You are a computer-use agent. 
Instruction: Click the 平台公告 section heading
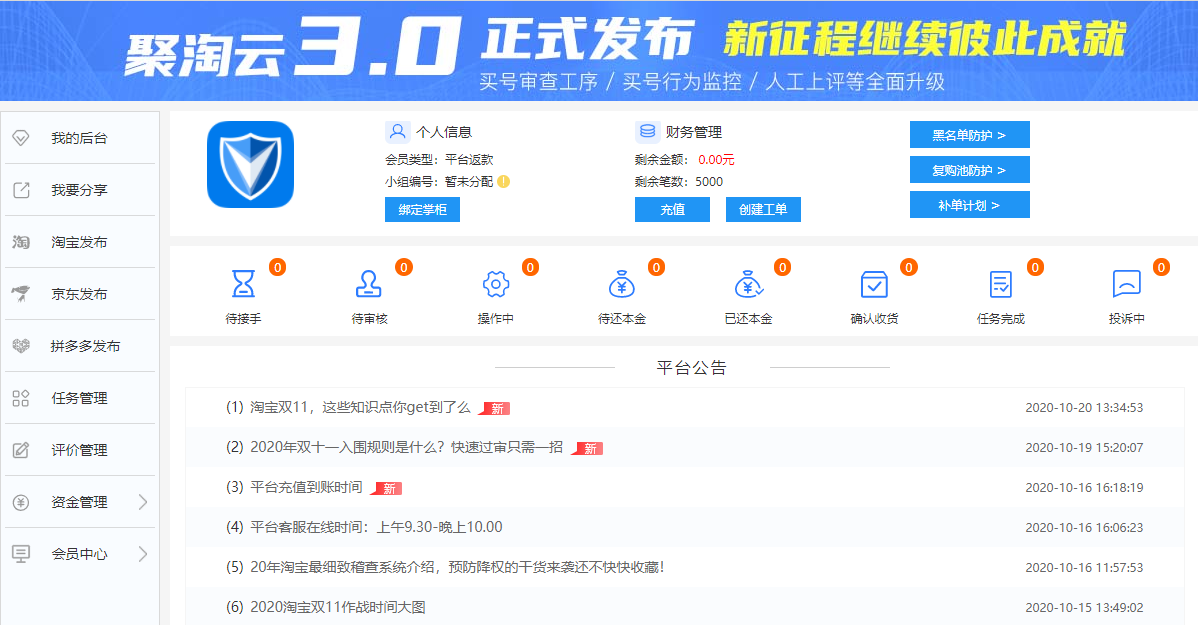click(691, 368)
